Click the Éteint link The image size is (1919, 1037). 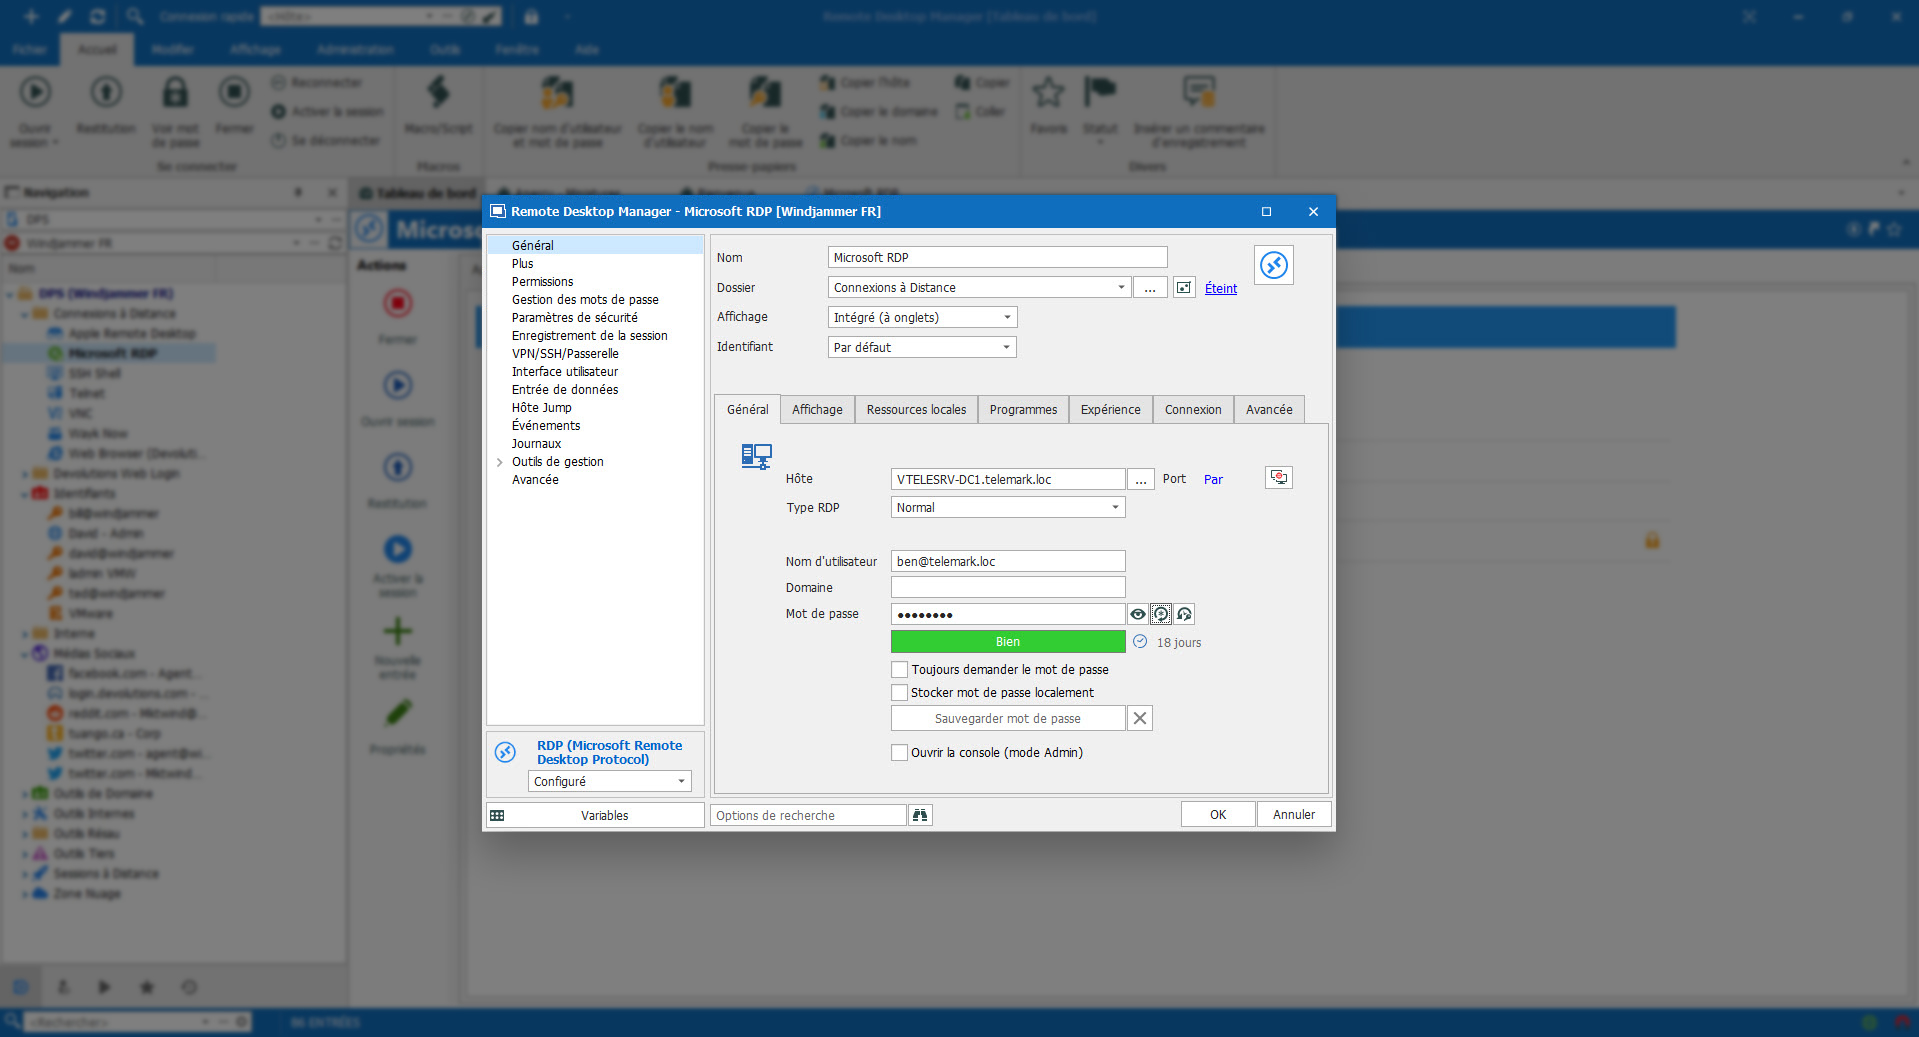(1221, 288)
